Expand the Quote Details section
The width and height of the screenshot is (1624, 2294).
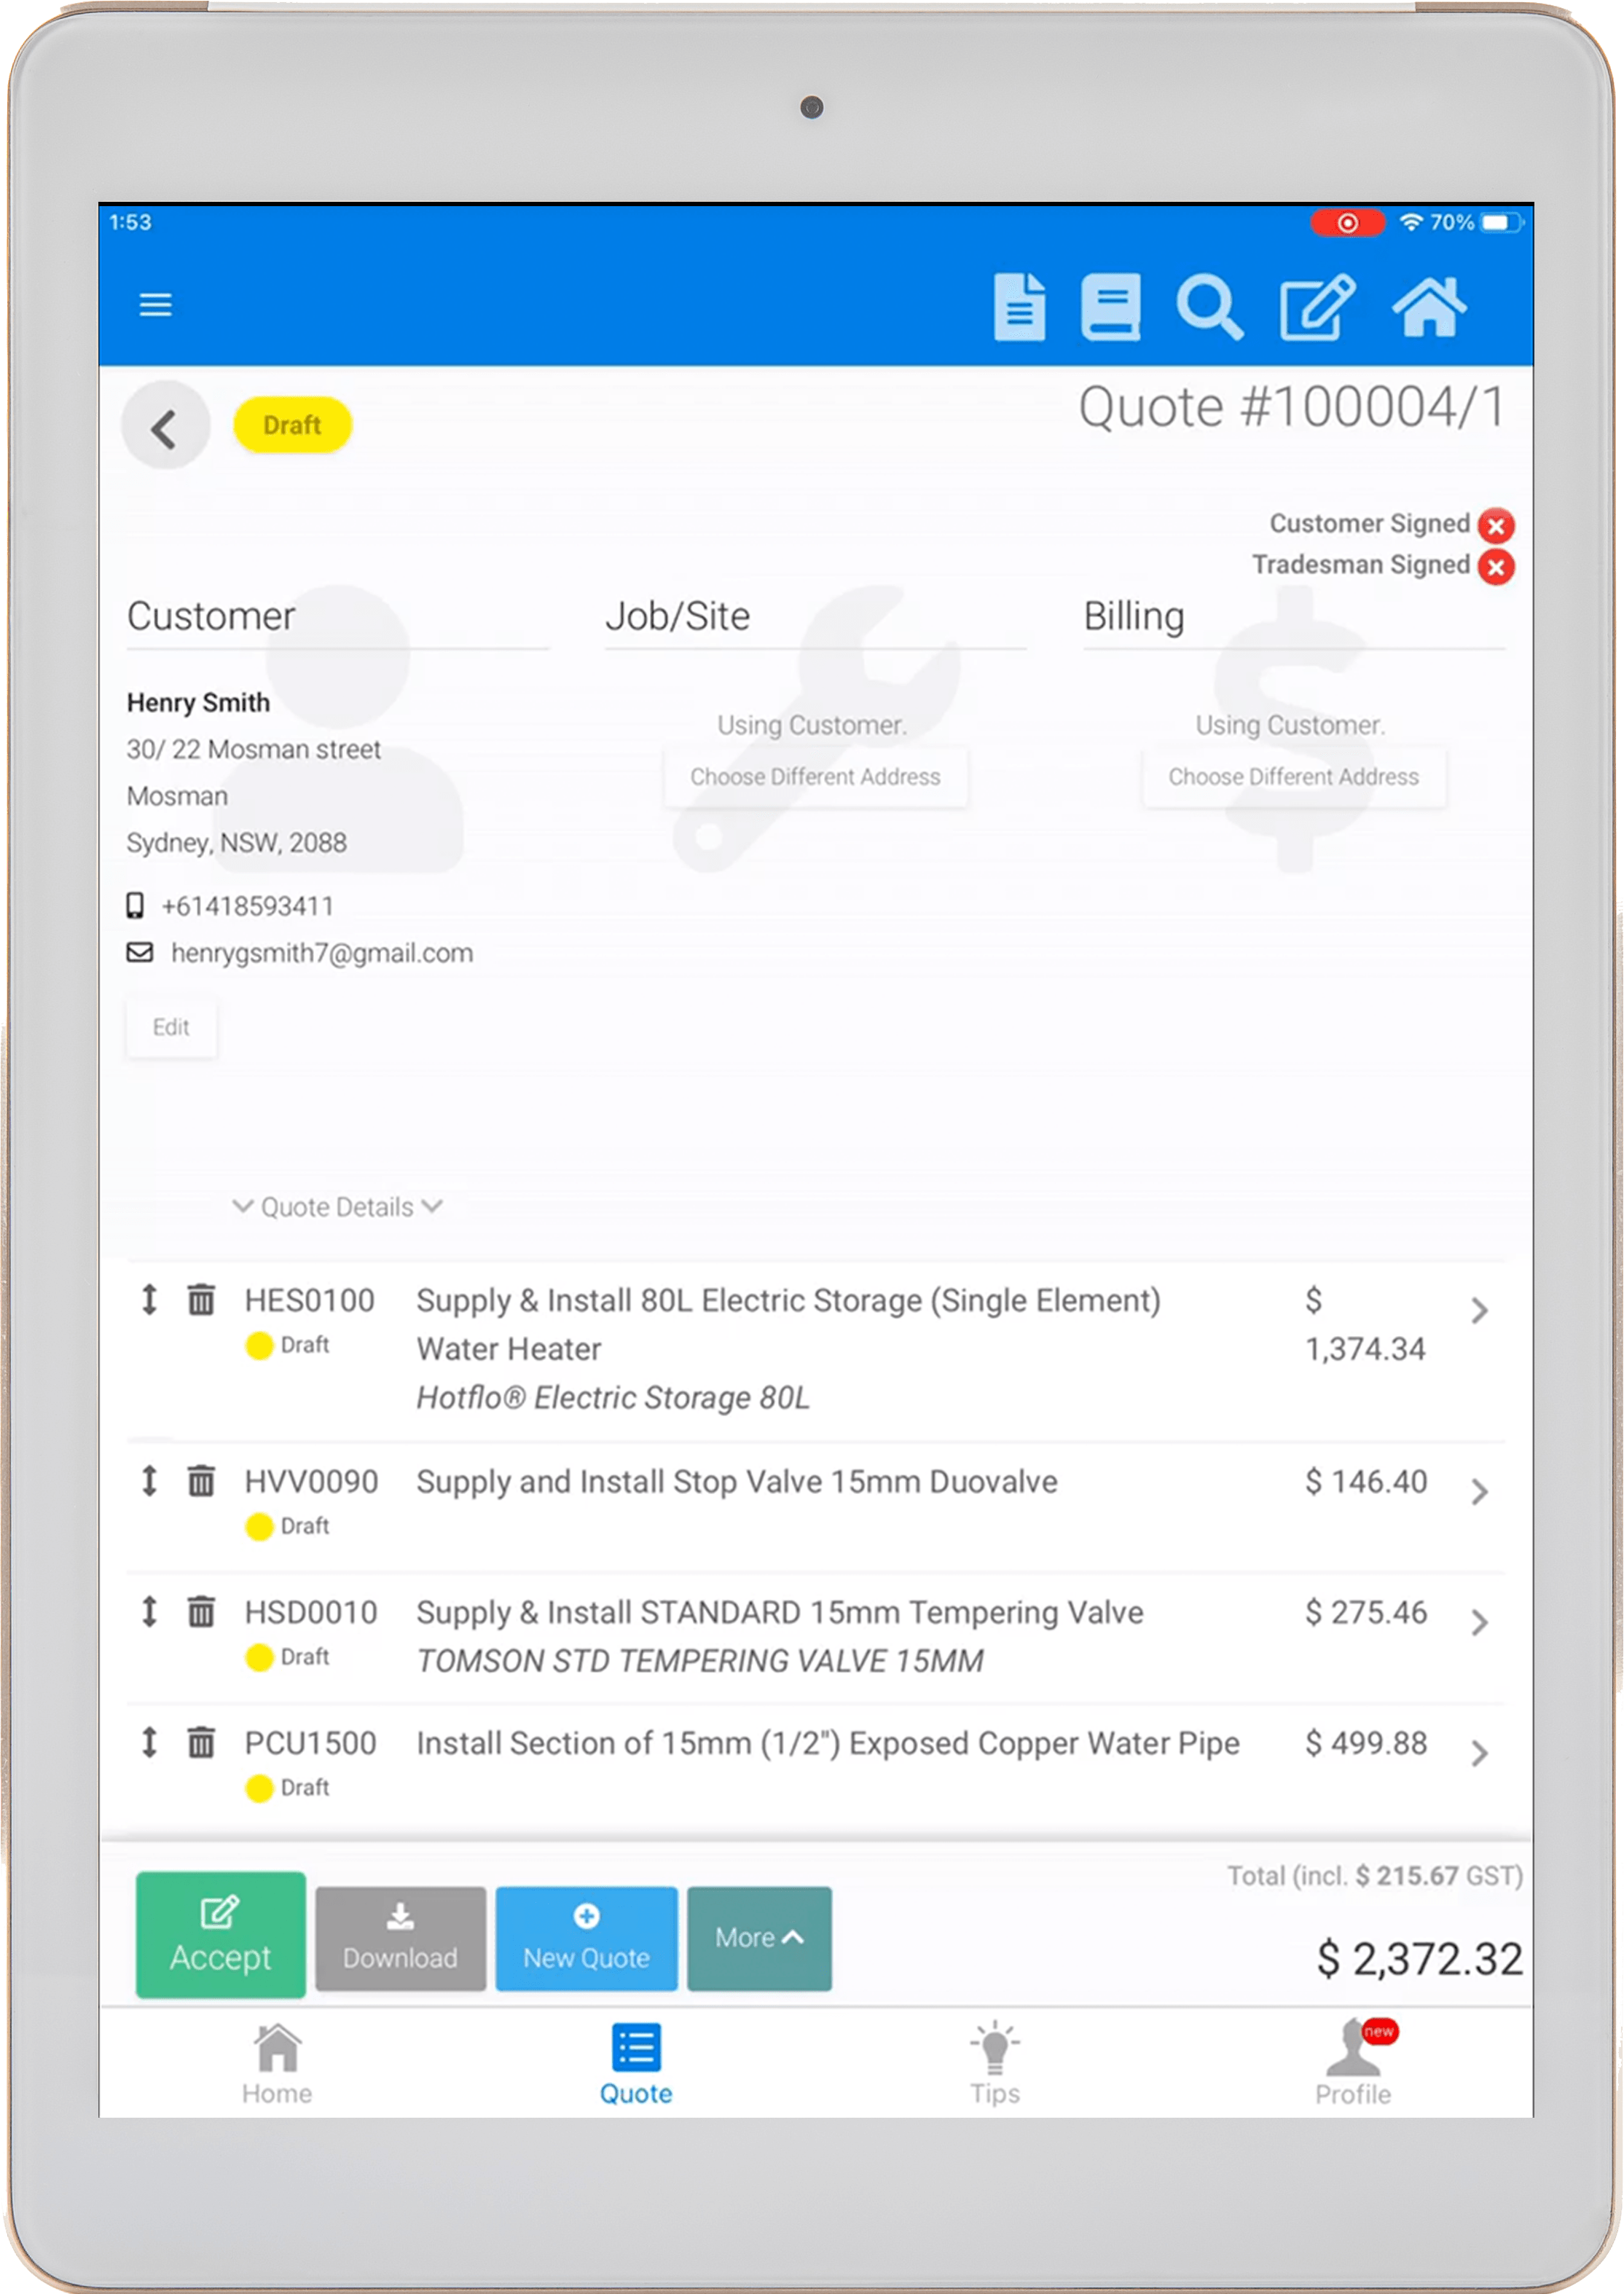coord(337,1207)
